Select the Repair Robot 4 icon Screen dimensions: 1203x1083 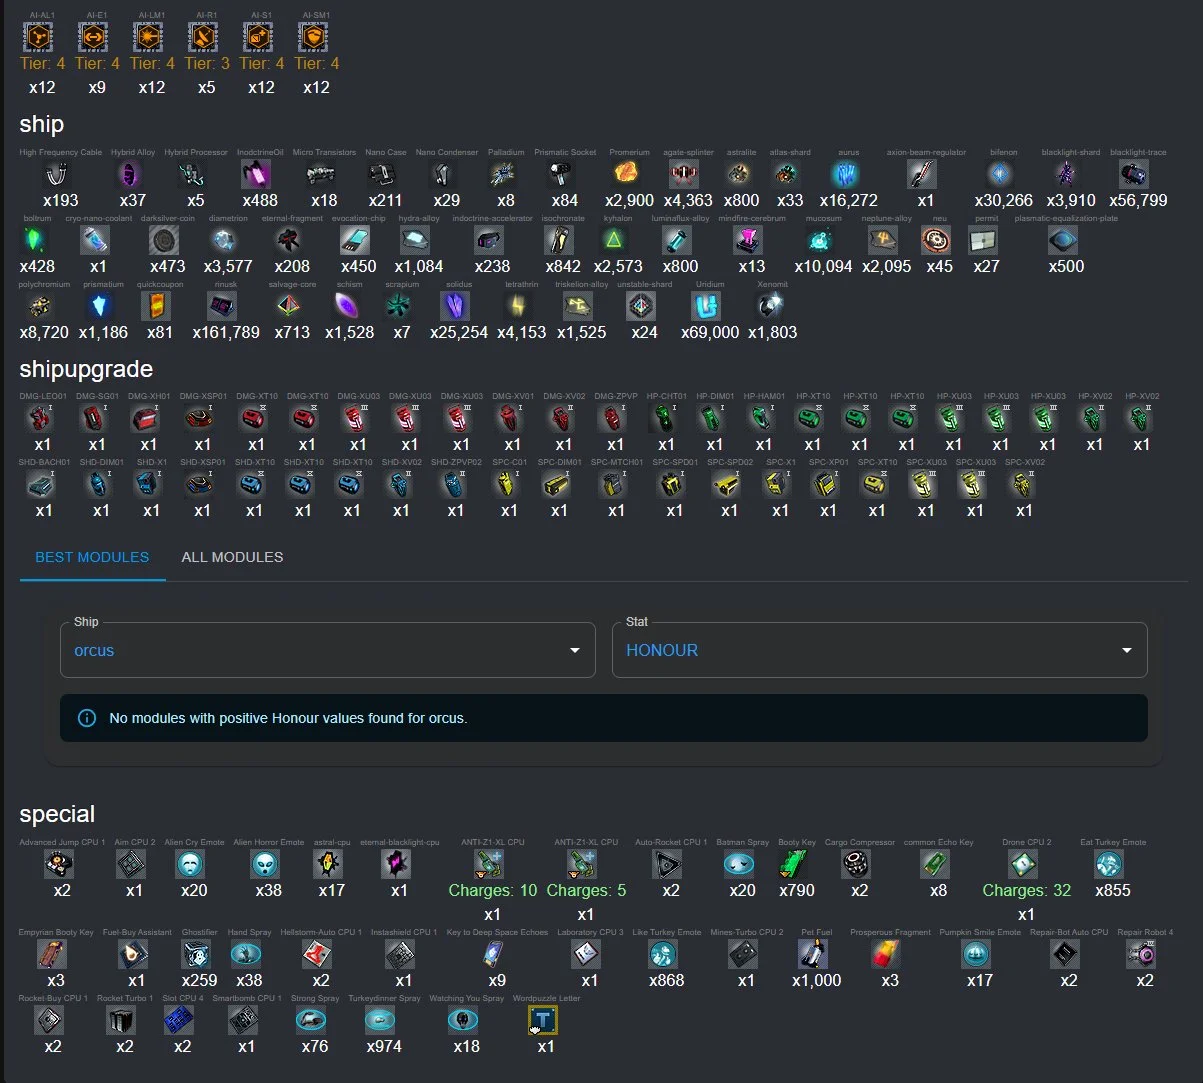pos(1143,954)
